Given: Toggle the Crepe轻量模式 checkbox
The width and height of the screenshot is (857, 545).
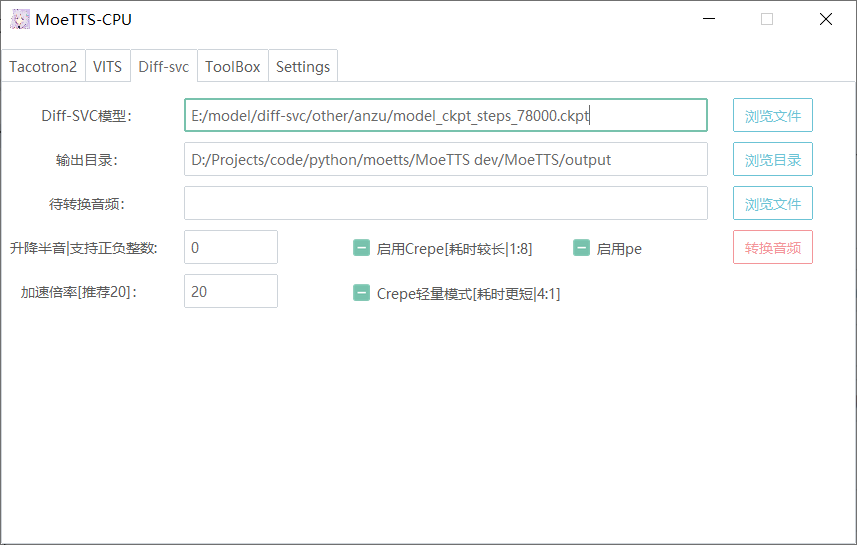Looking at the screenshot, I should pyautogui.click(x=361, y=293).
